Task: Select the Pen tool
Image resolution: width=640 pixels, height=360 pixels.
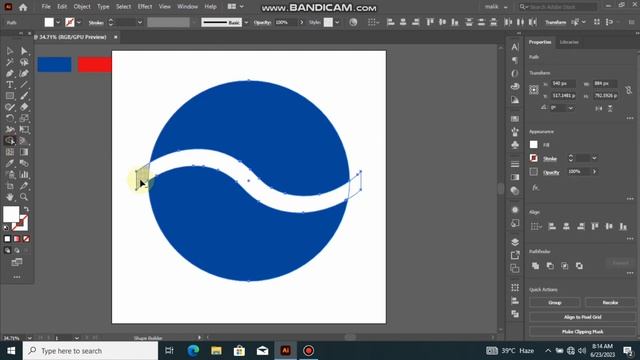Action: click(10, 73)
